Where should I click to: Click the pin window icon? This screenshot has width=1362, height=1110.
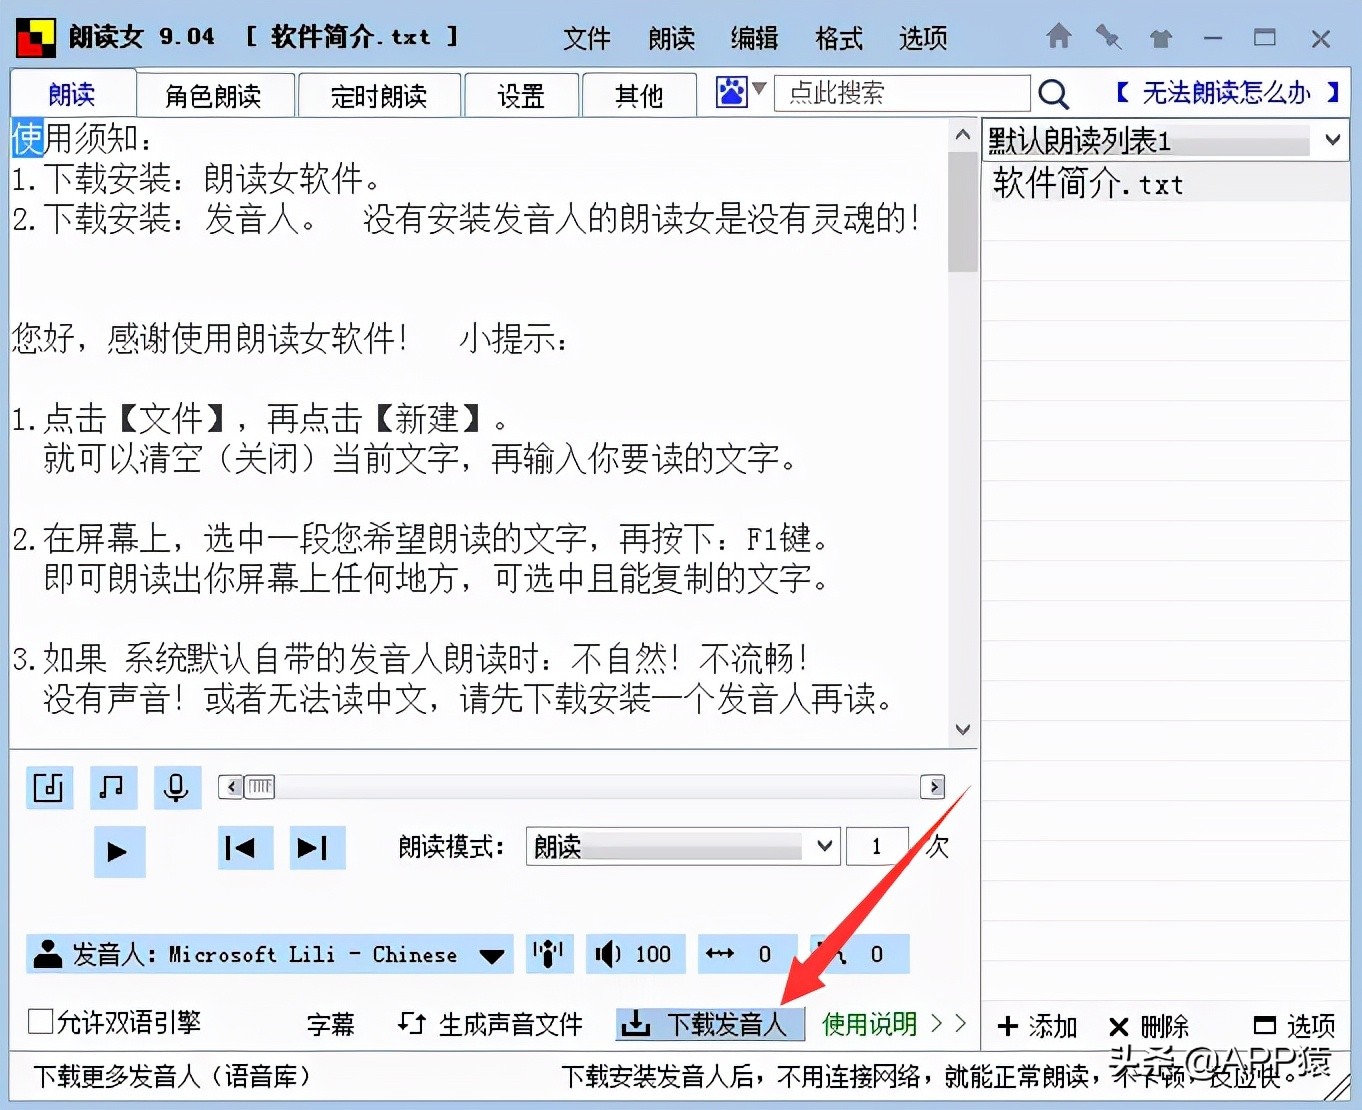(1108, 37)
